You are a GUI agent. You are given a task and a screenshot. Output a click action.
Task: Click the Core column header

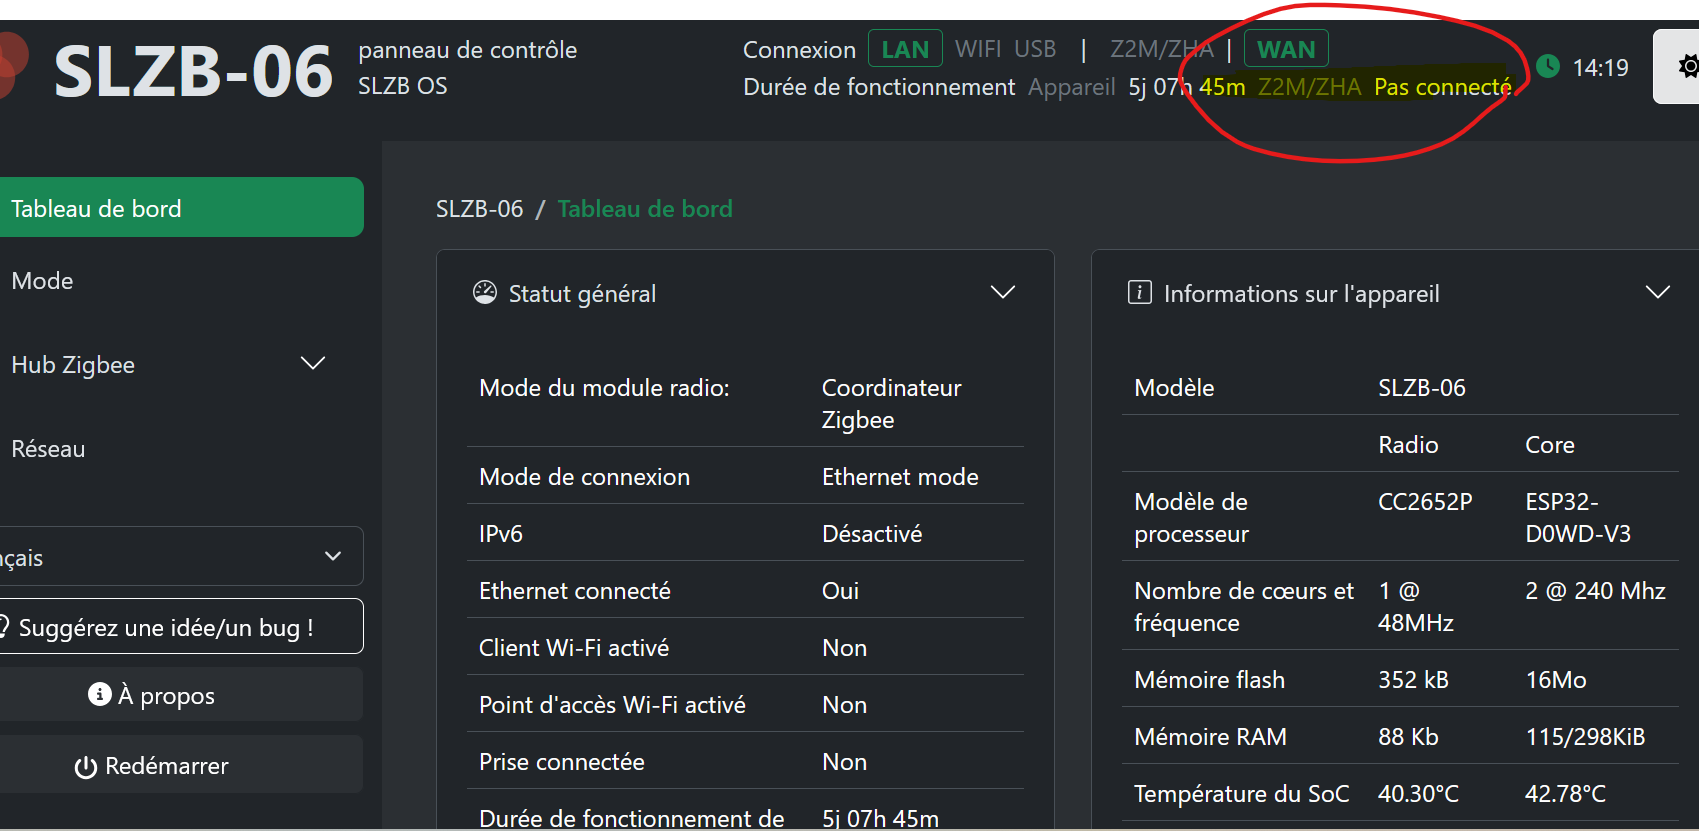tap(1550, 445)
